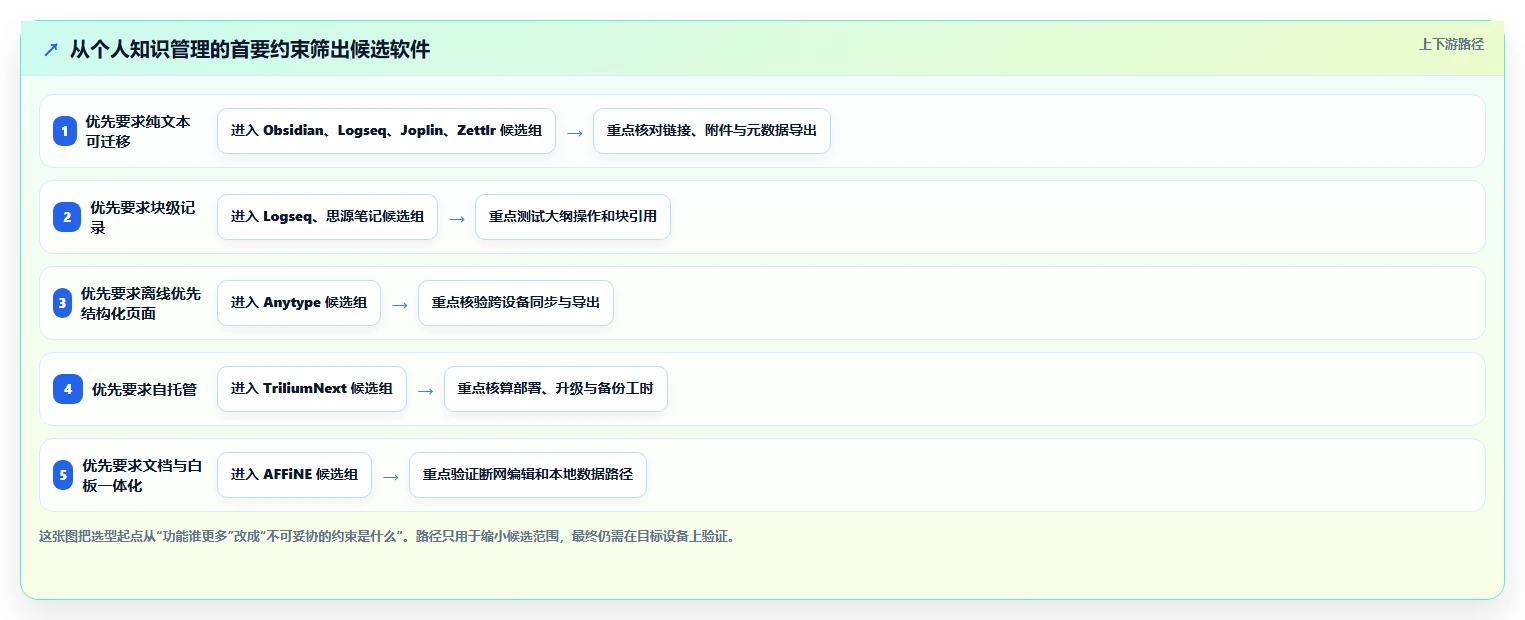
Task: Open the TriliumNext candidate box
Action: tap(312, 389)
